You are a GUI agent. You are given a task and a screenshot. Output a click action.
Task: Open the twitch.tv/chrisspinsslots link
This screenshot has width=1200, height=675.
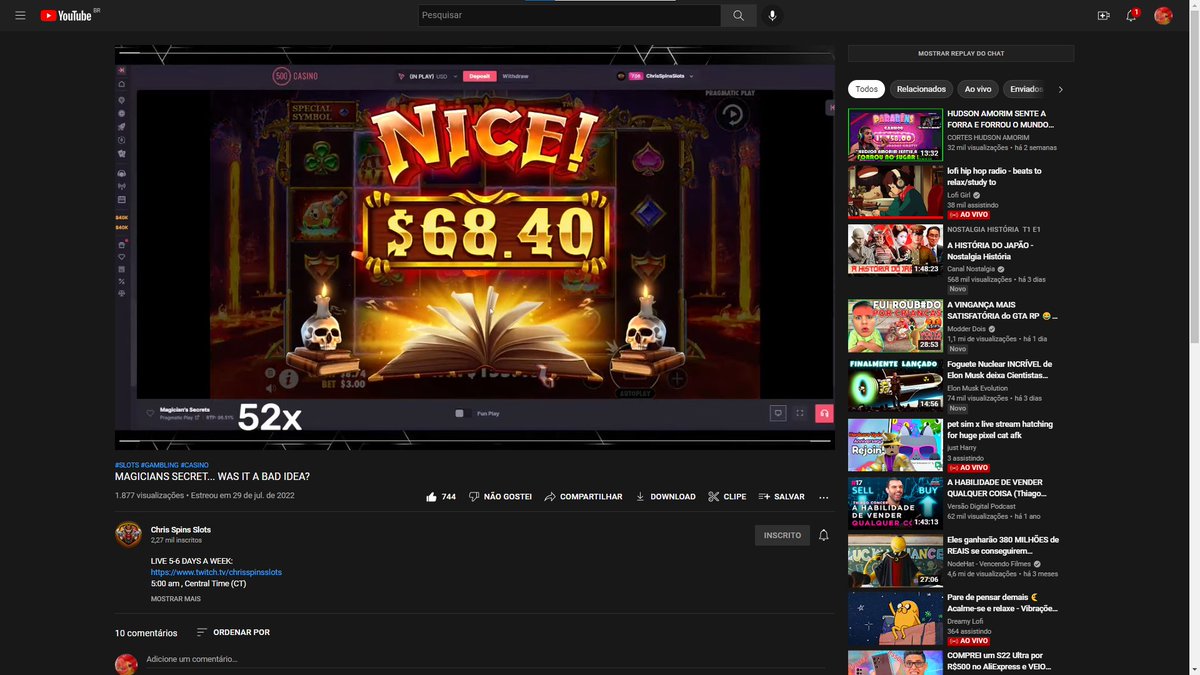(x=216, y=573)
